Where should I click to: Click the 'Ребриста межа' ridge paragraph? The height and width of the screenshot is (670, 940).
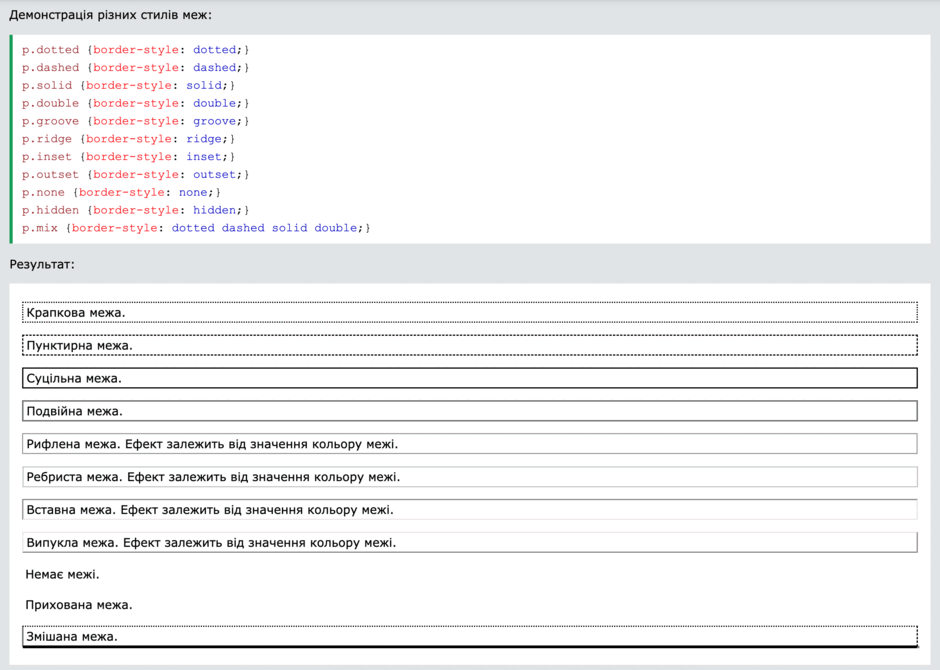pos(469,477)
